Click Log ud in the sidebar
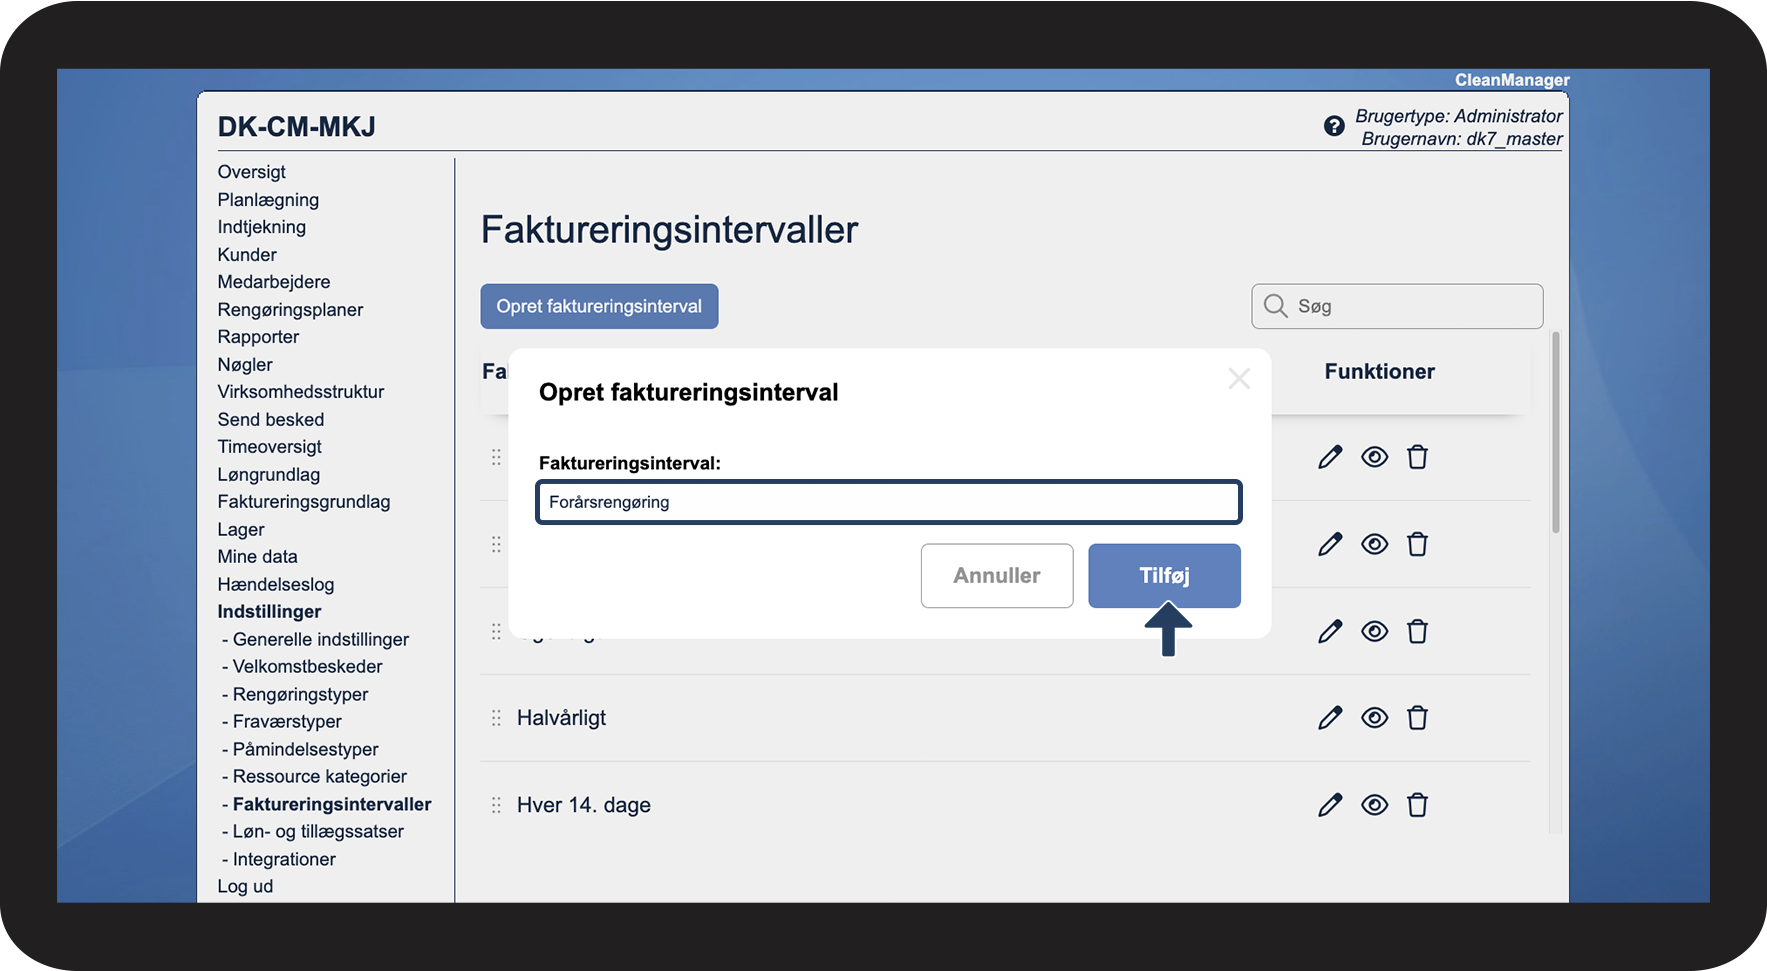Viewport: 1767px width, 971px height. (x=245, y=887)
